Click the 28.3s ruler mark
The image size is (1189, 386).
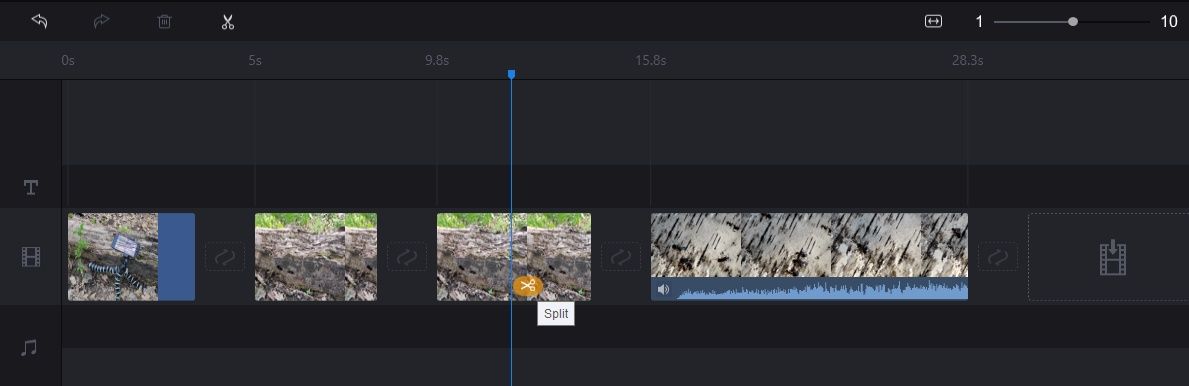click(x=968, y=61)
